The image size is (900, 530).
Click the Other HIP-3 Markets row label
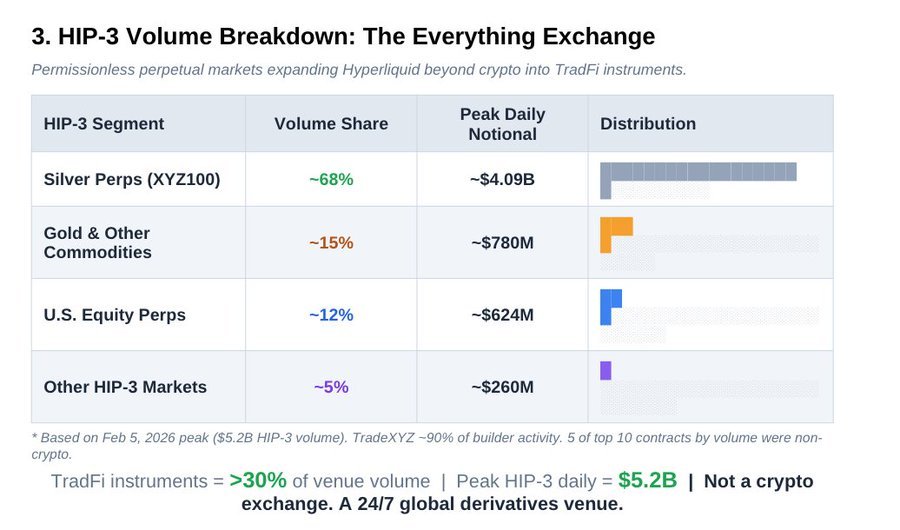[x=125, y=387]
